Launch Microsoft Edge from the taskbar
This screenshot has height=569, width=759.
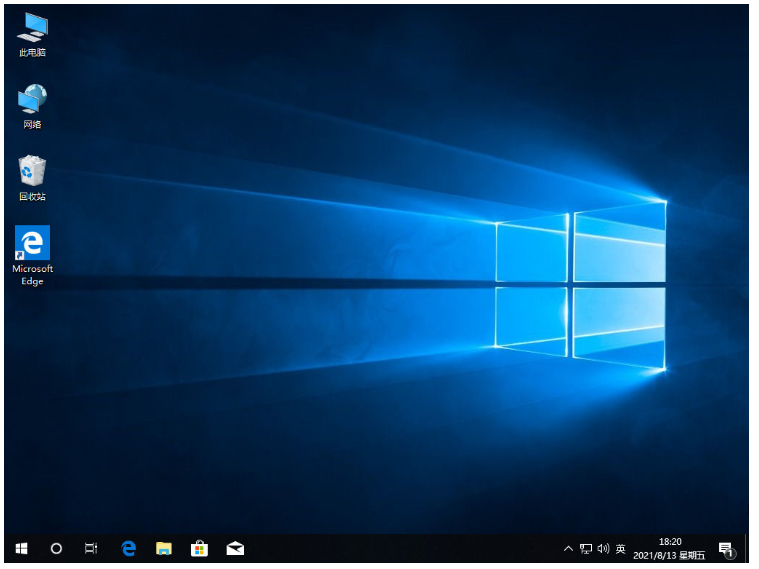point(128,548)
